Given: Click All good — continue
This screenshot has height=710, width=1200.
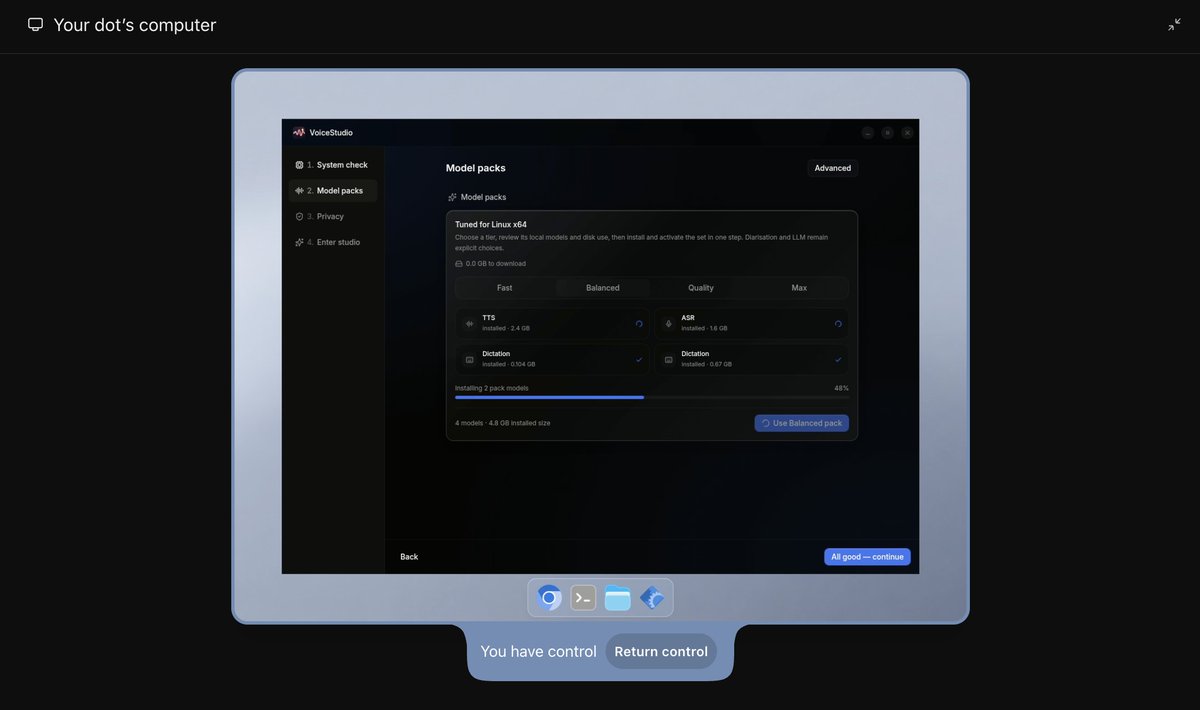Looking at the screenshot, I should pos(867,557).
